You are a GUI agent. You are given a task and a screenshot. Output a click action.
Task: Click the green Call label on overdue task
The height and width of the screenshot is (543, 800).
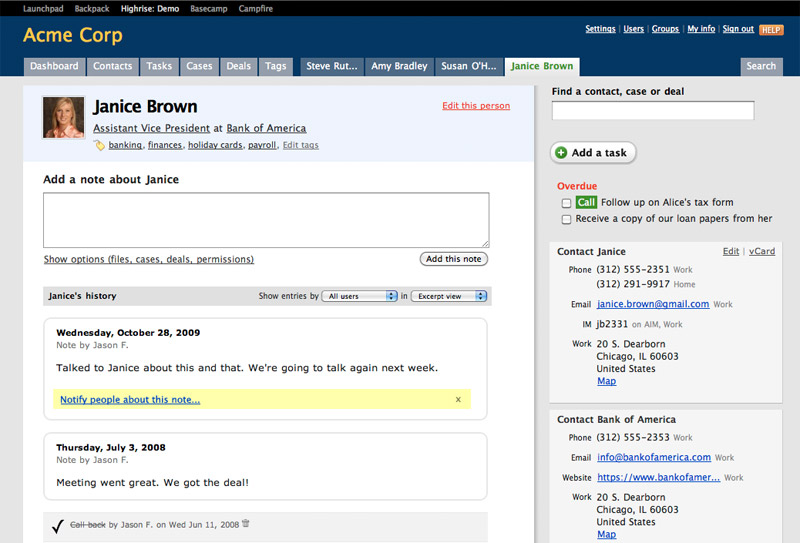coord(586,202)
